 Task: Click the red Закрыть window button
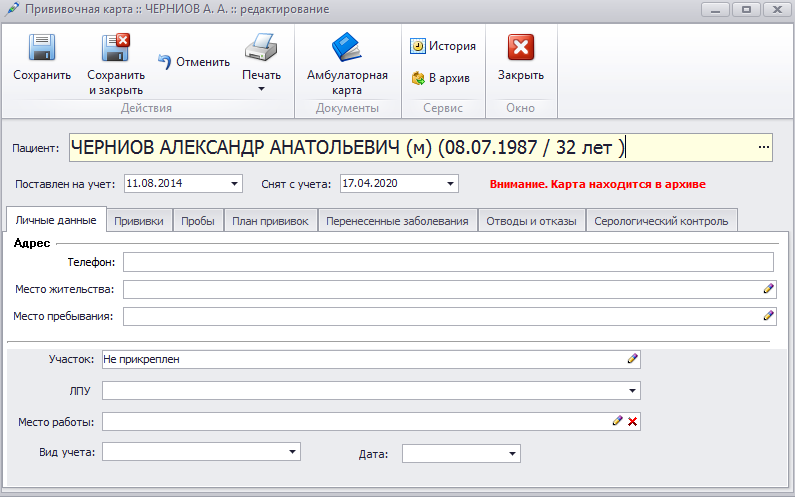pyautogui.click(x=520, y=48)
